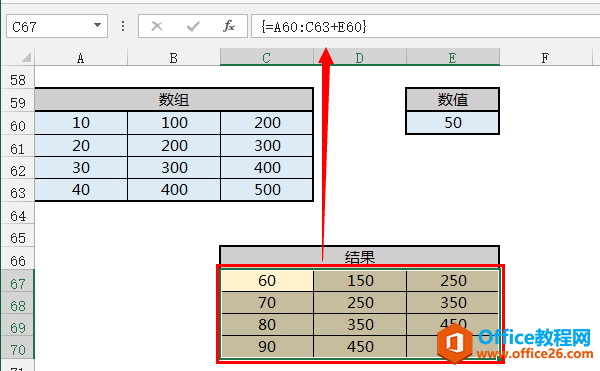
Task: Select cell B63 containing 400
Action: [x=174, y=190]
